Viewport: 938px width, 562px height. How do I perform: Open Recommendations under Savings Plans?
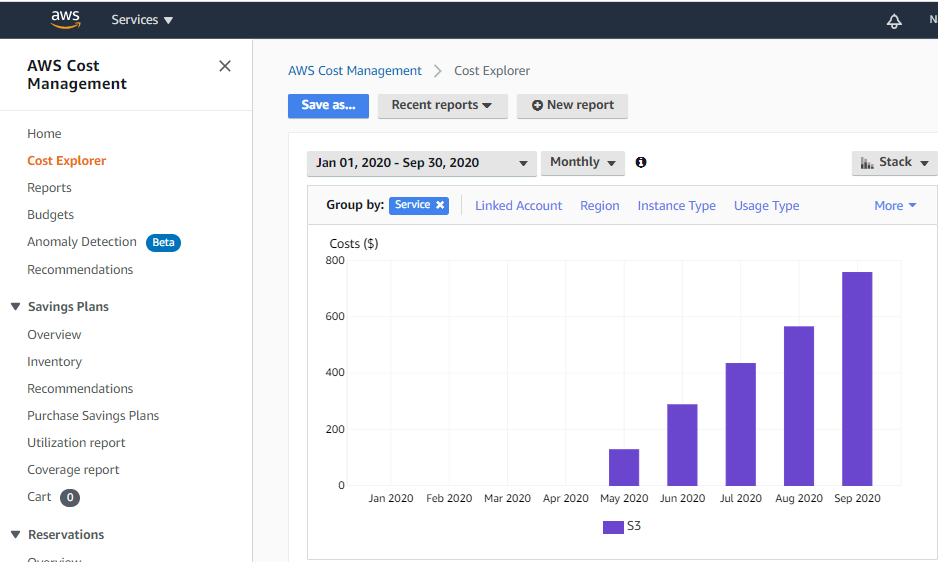pos(80,388)
